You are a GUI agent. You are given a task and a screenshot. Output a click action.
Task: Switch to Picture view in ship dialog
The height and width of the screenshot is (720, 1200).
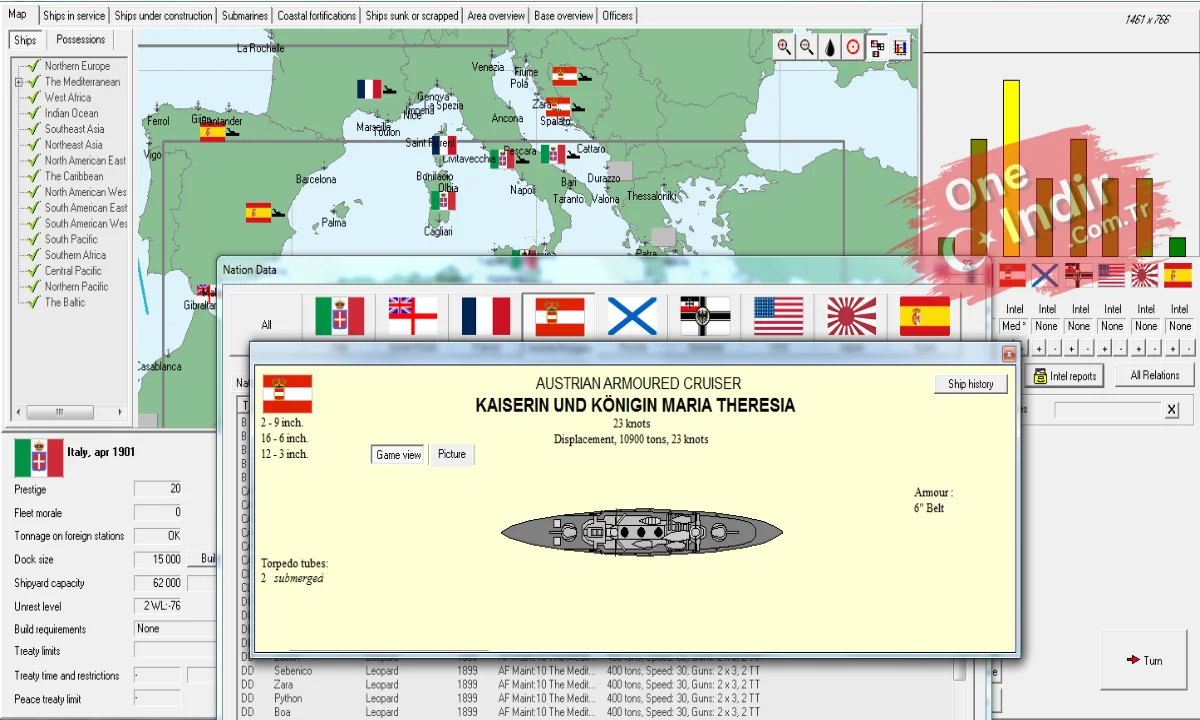click(452, 455)
